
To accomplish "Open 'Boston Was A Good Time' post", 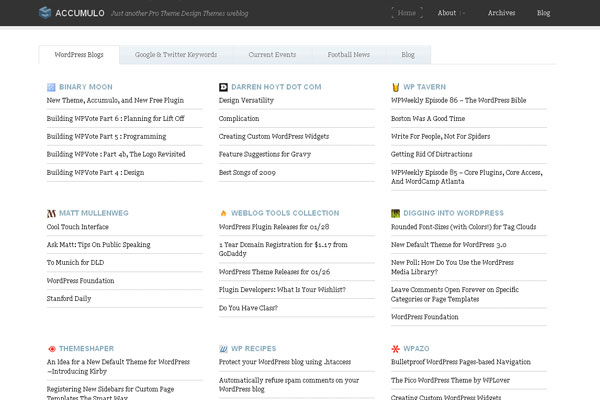I will pyautogui.click(x=428, y=119).
